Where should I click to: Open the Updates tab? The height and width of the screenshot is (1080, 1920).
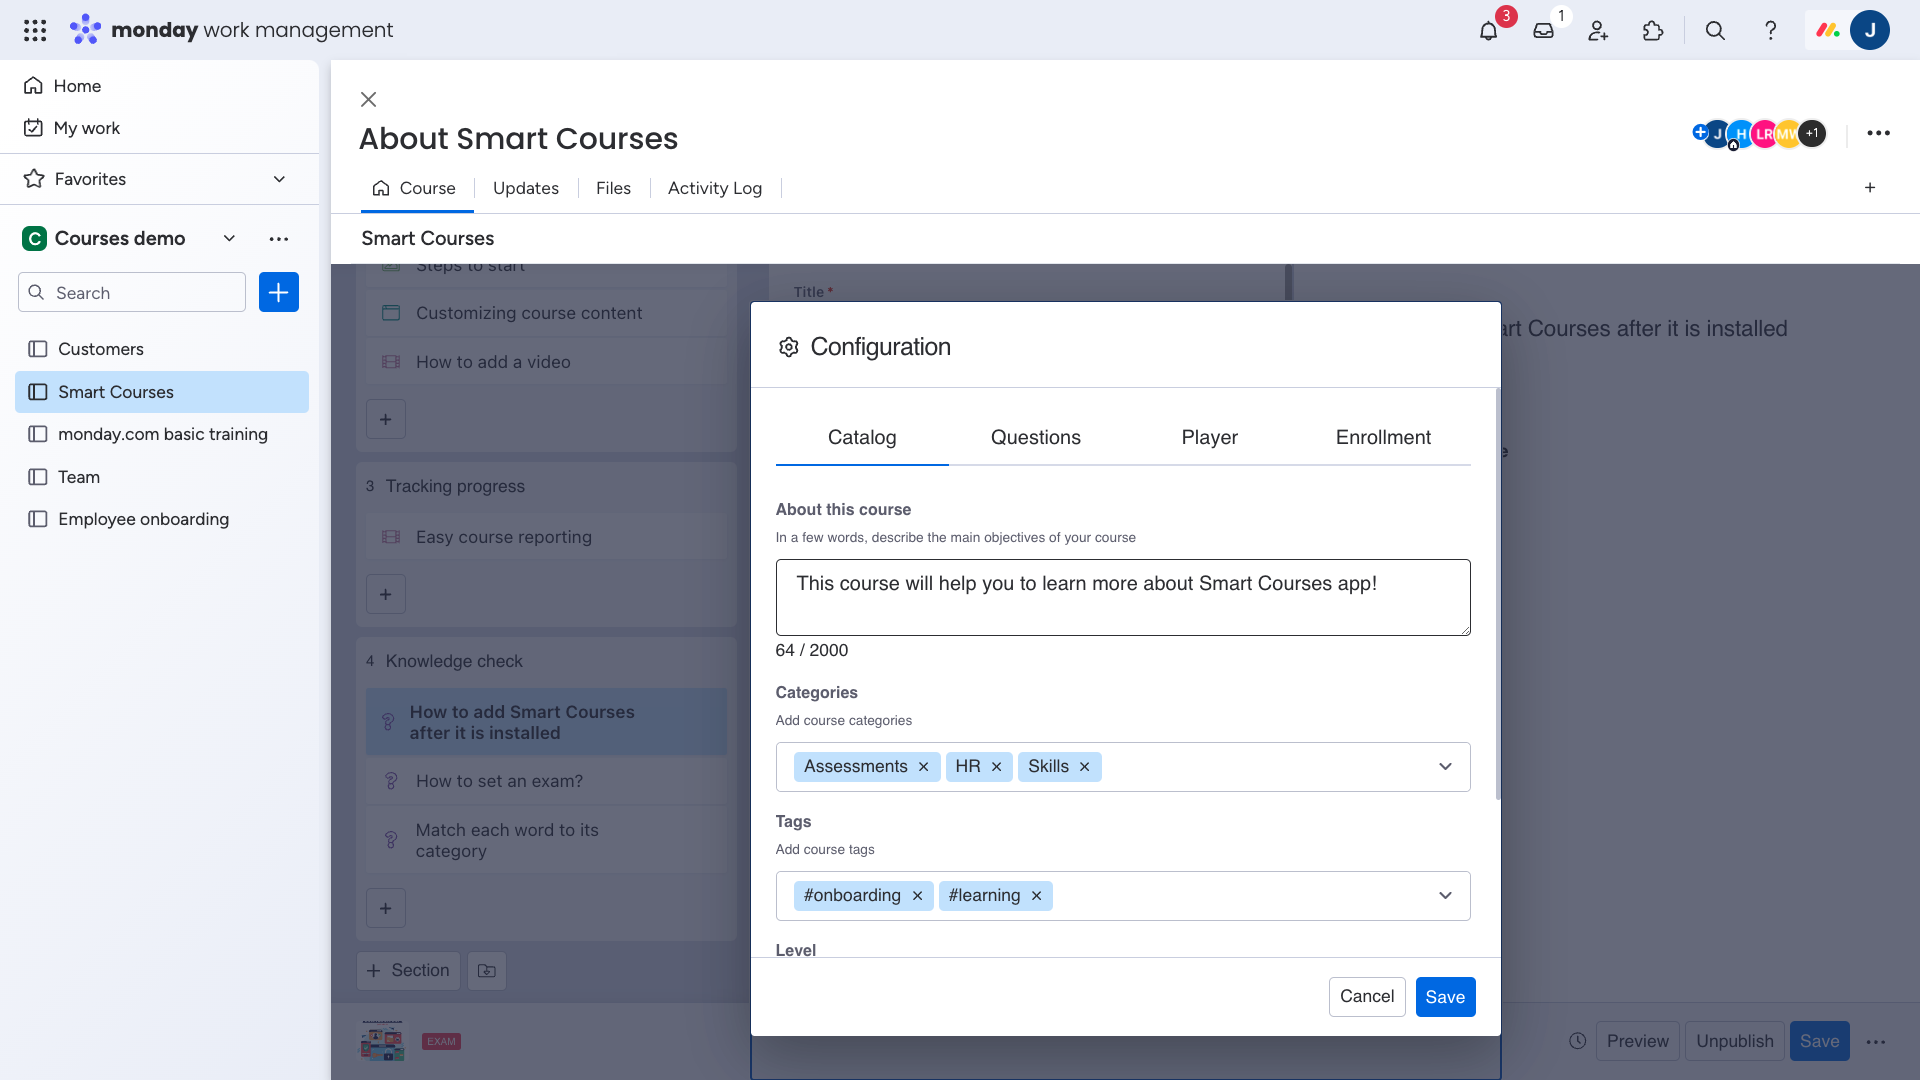tap(525, 188)
